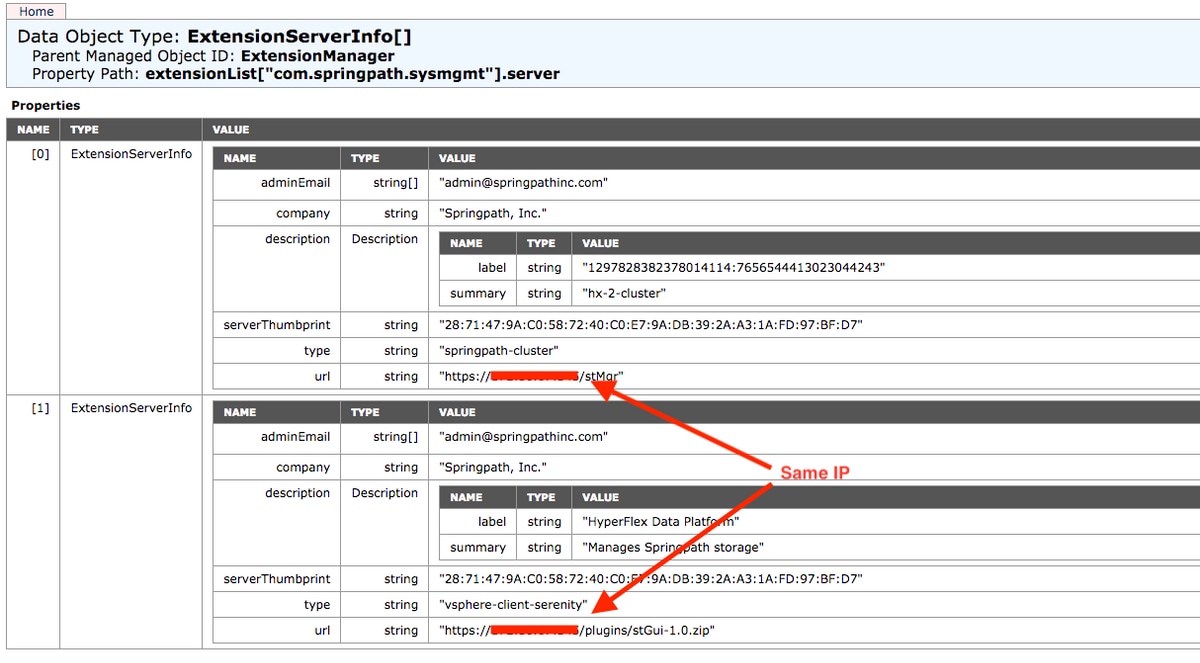
Task: Click adminEmail name in entry [1]
Action: click(295, 437)
